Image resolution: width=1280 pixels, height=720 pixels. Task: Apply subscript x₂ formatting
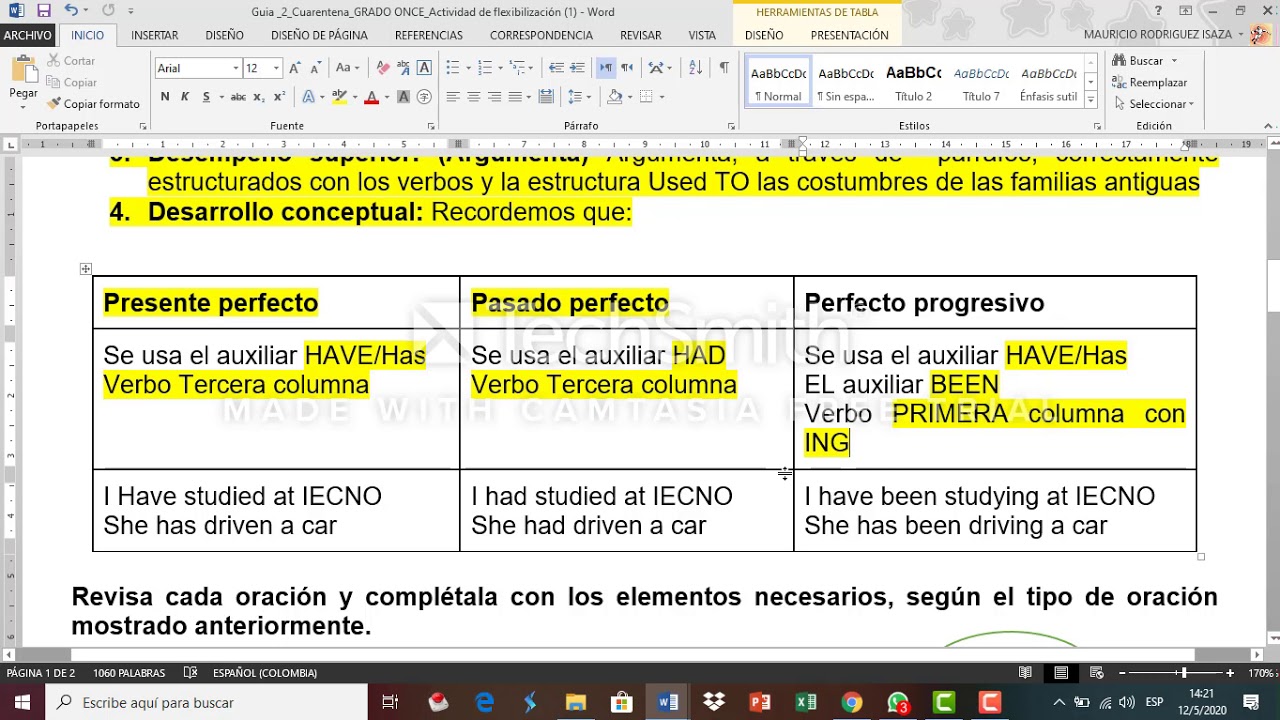click(x=258, y=97)
